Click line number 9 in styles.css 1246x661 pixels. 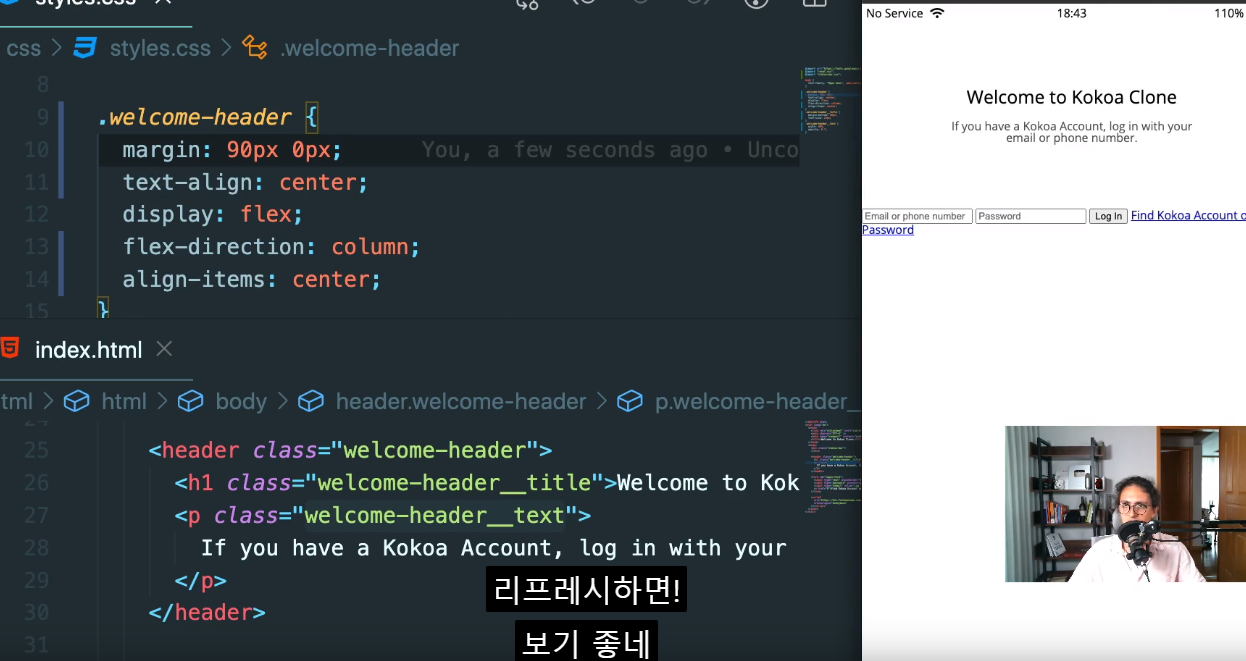pyautogui.click(x=42, y=118)
